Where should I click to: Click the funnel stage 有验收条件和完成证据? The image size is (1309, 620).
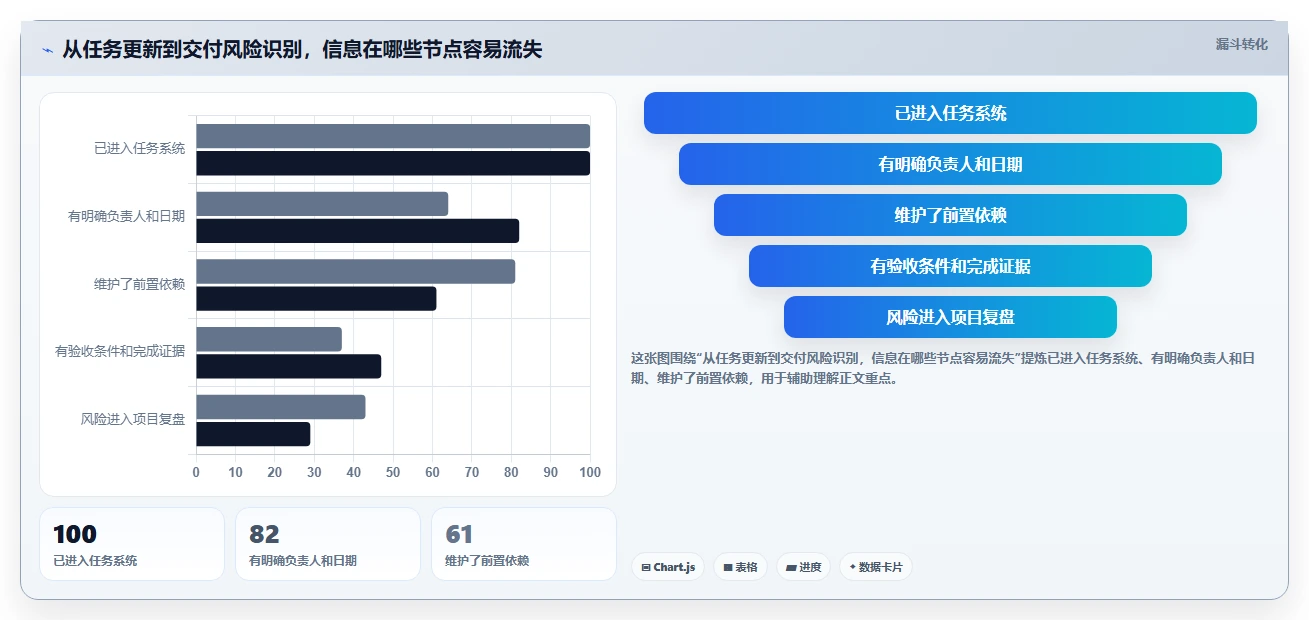tap(950, 266)
